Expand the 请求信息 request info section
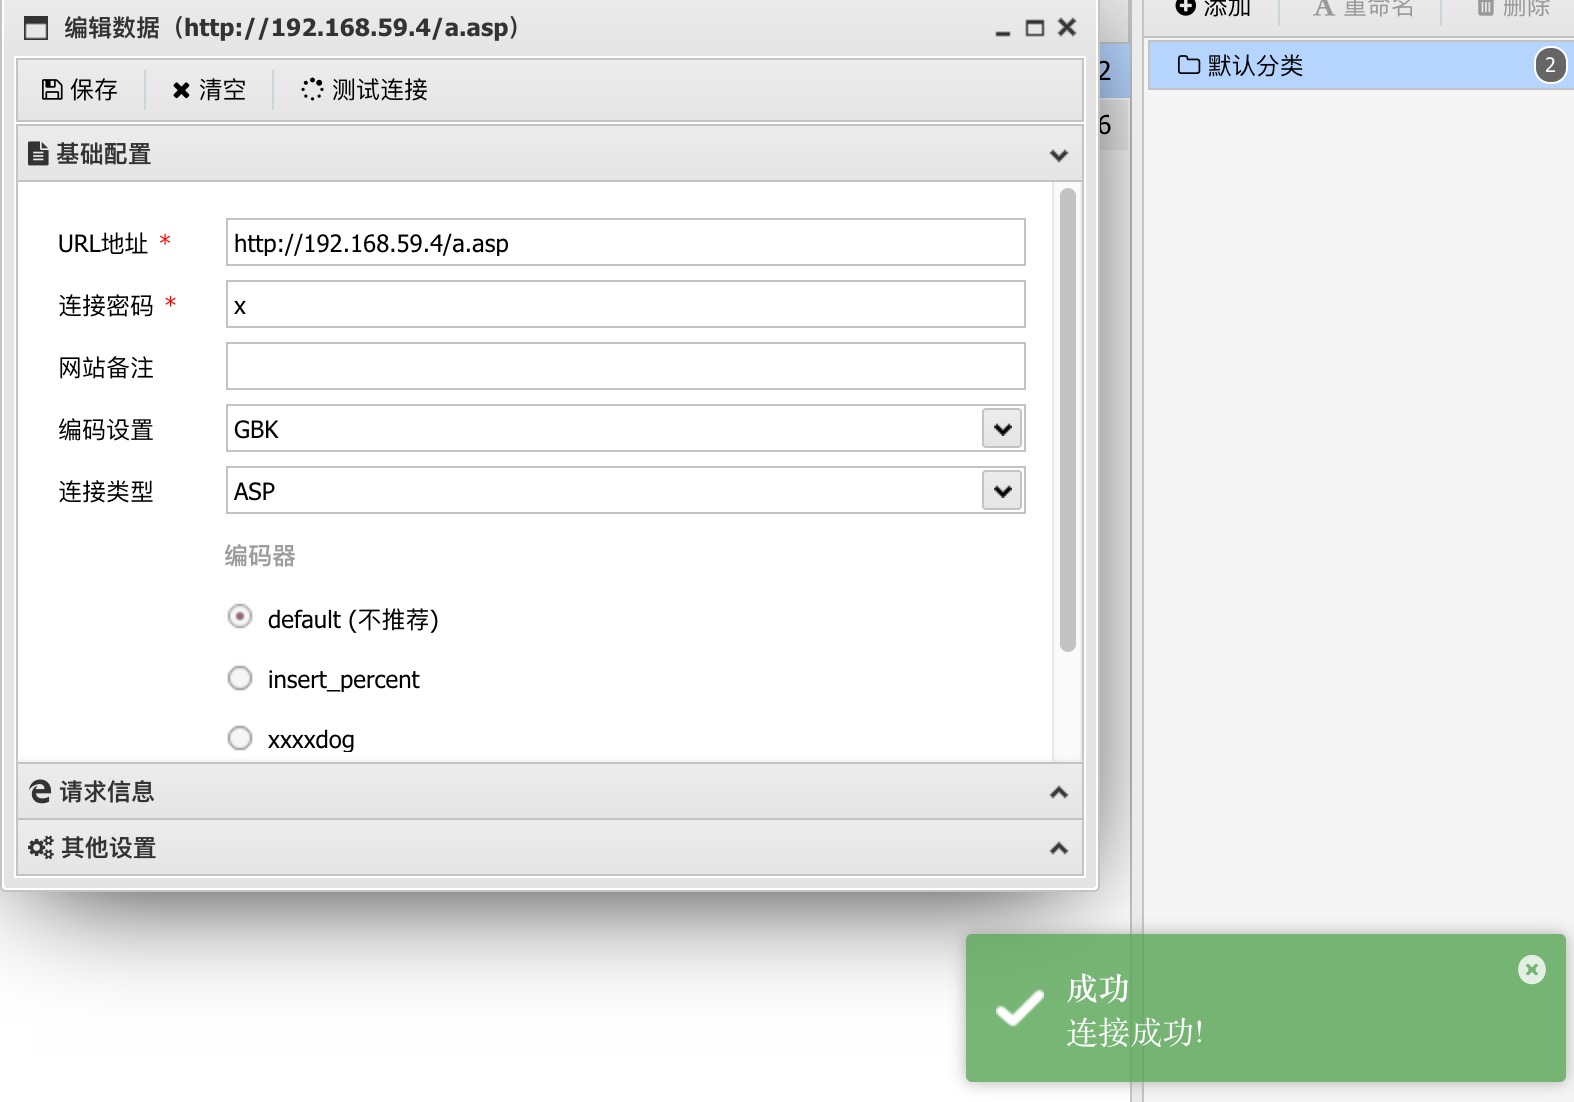 550,792
